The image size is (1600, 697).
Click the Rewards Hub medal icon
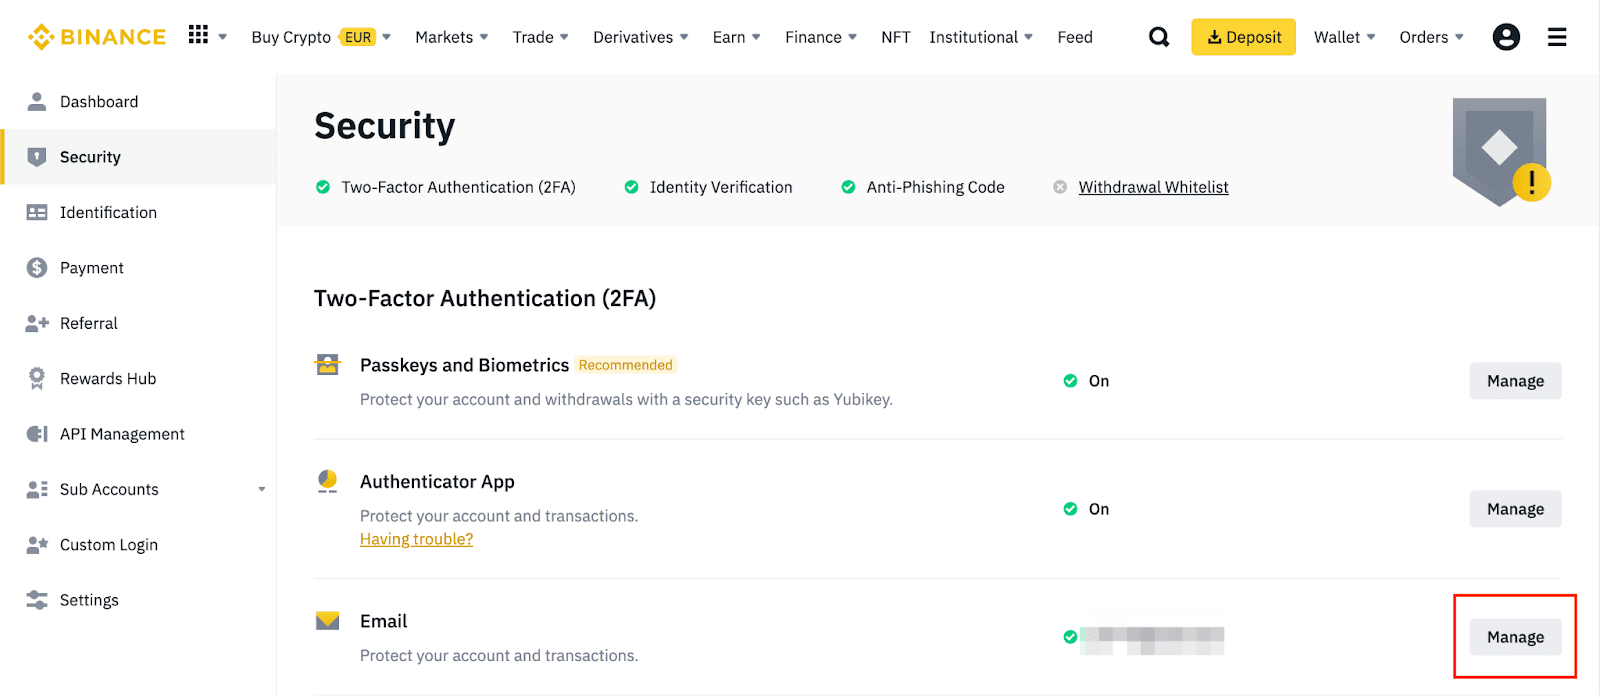[x=37, y=378]
